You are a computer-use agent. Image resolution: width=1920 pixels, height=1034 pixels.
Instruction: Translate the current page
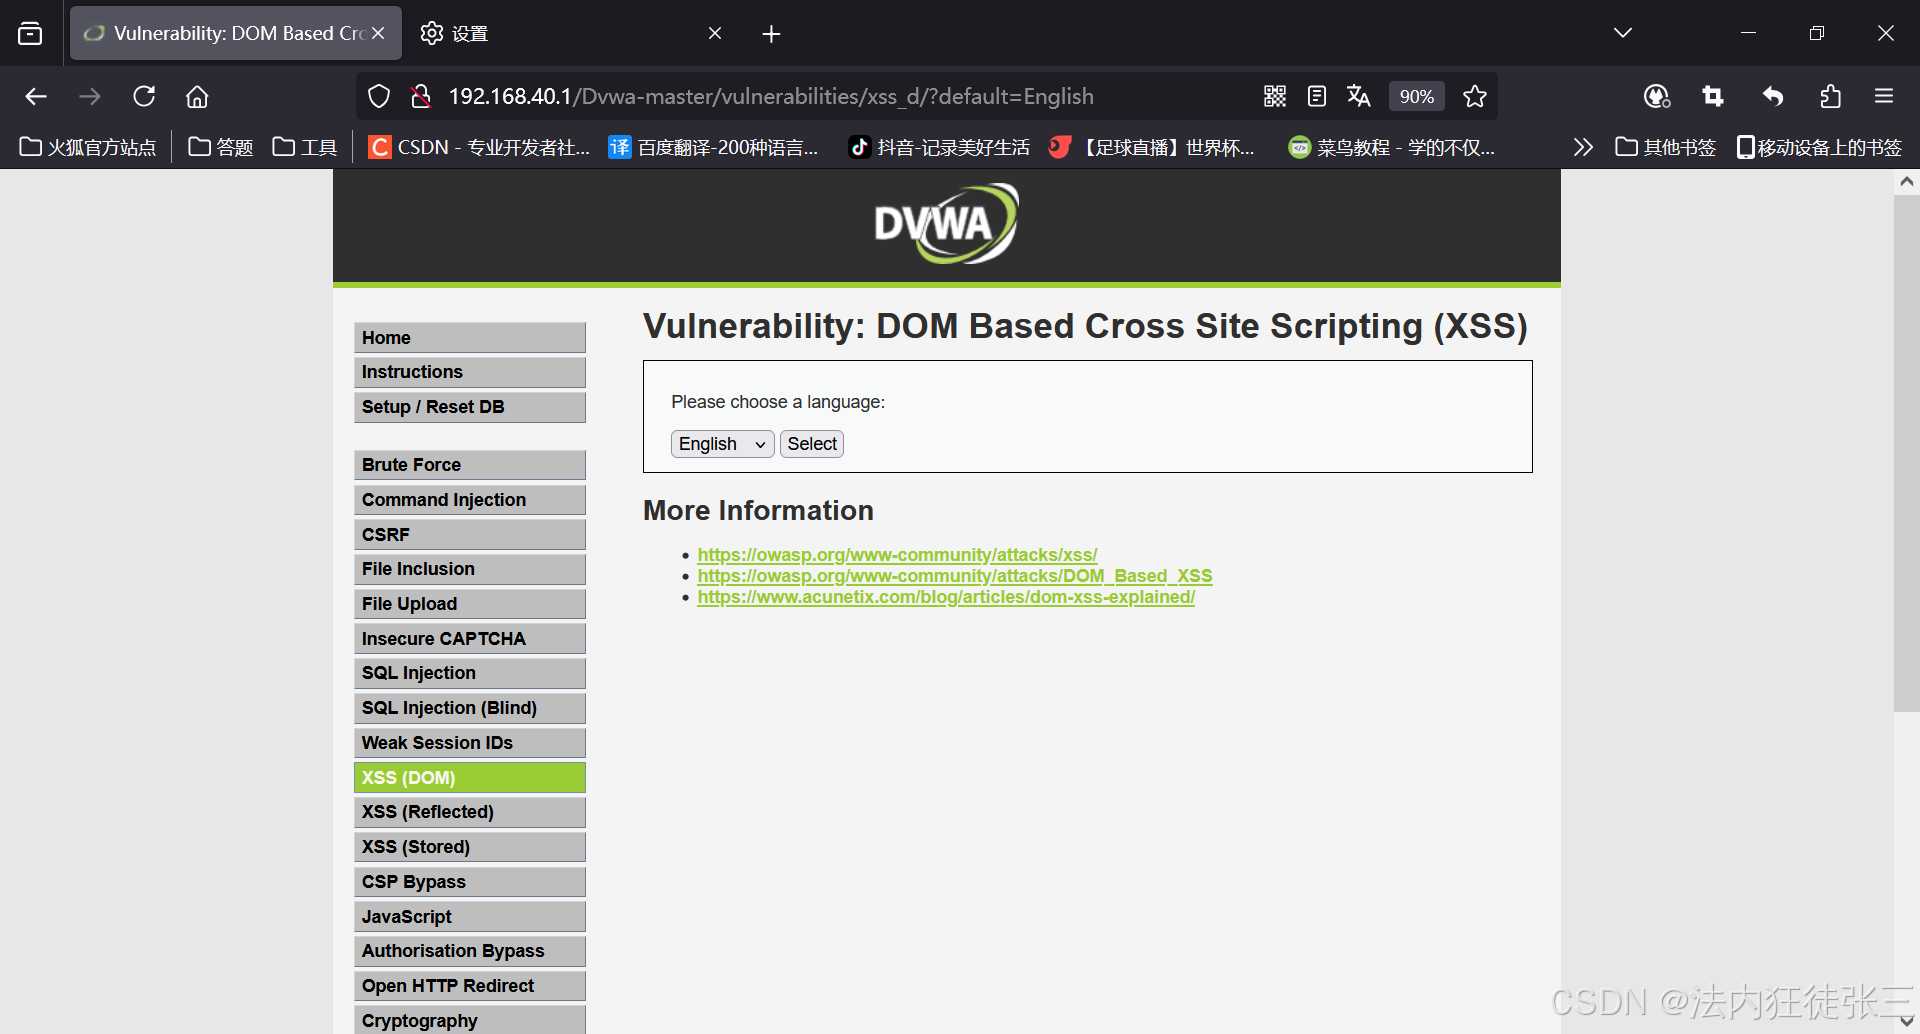(1358, 96)
